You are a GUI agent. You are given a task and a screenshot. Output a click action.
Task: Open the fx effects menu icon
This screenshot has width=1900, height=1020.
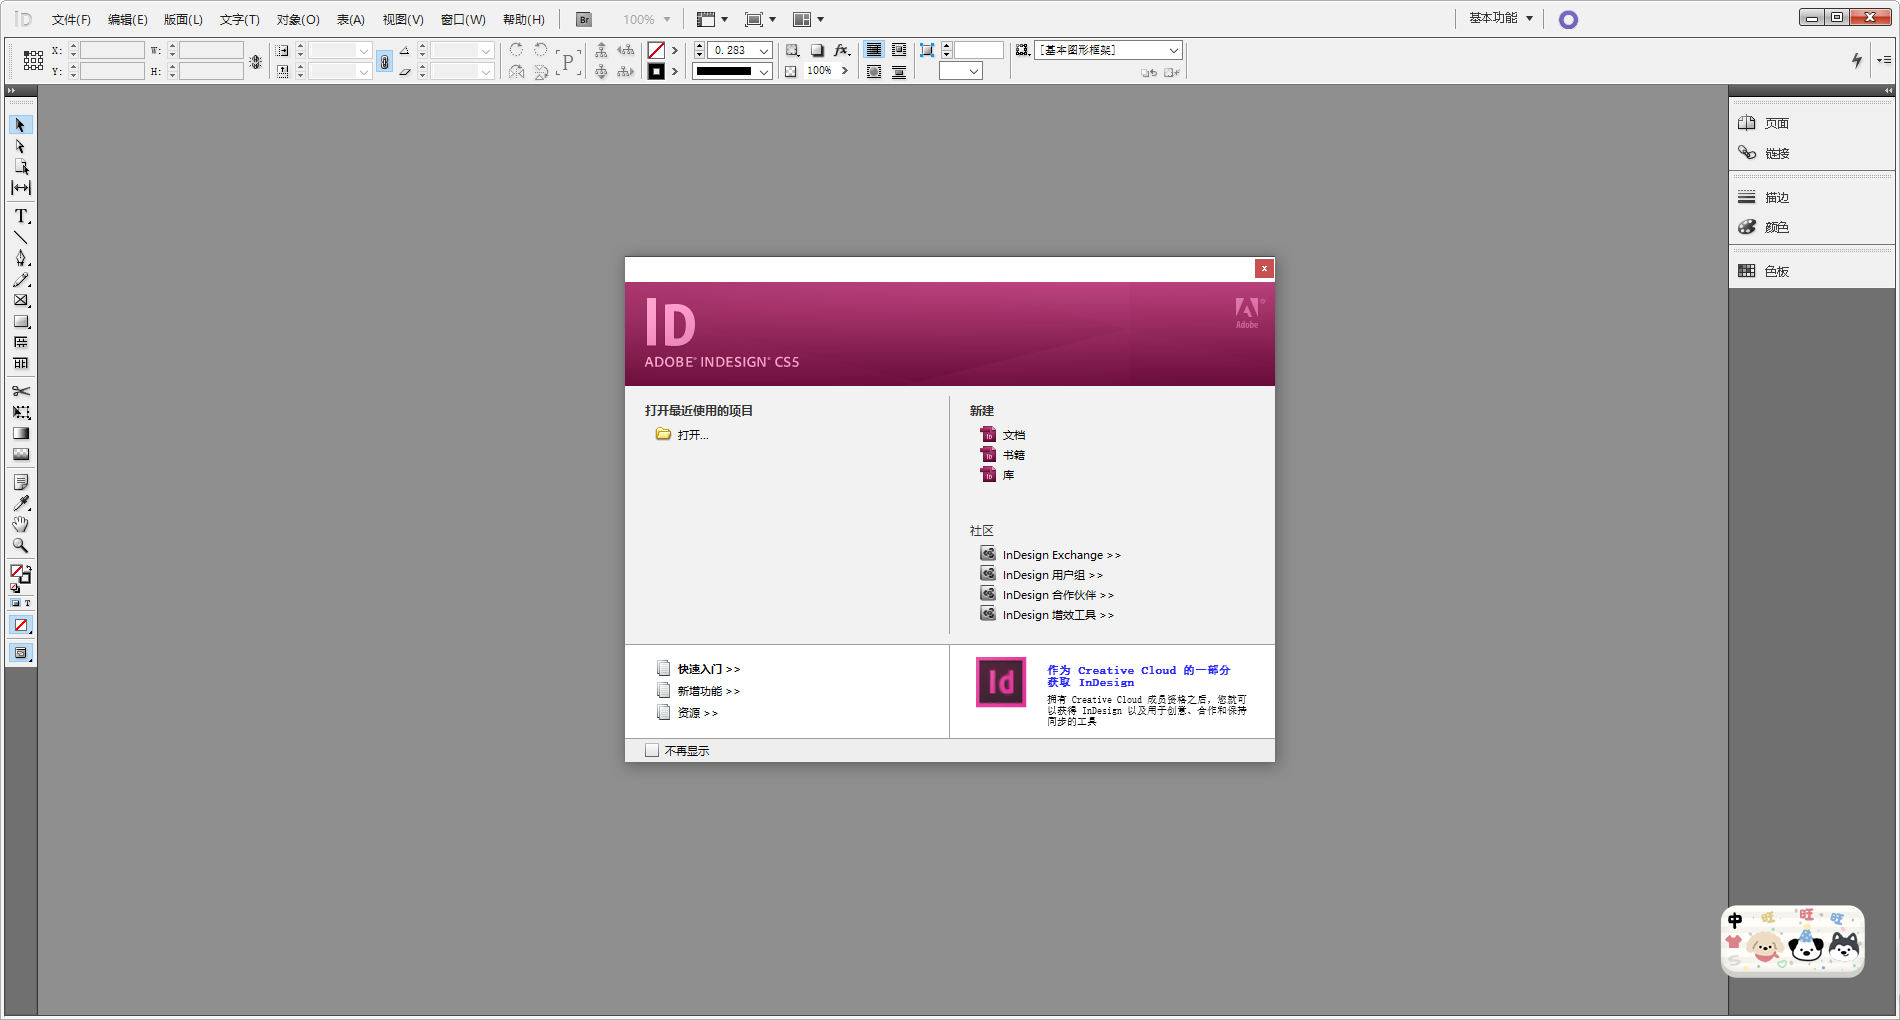(842, 50)
